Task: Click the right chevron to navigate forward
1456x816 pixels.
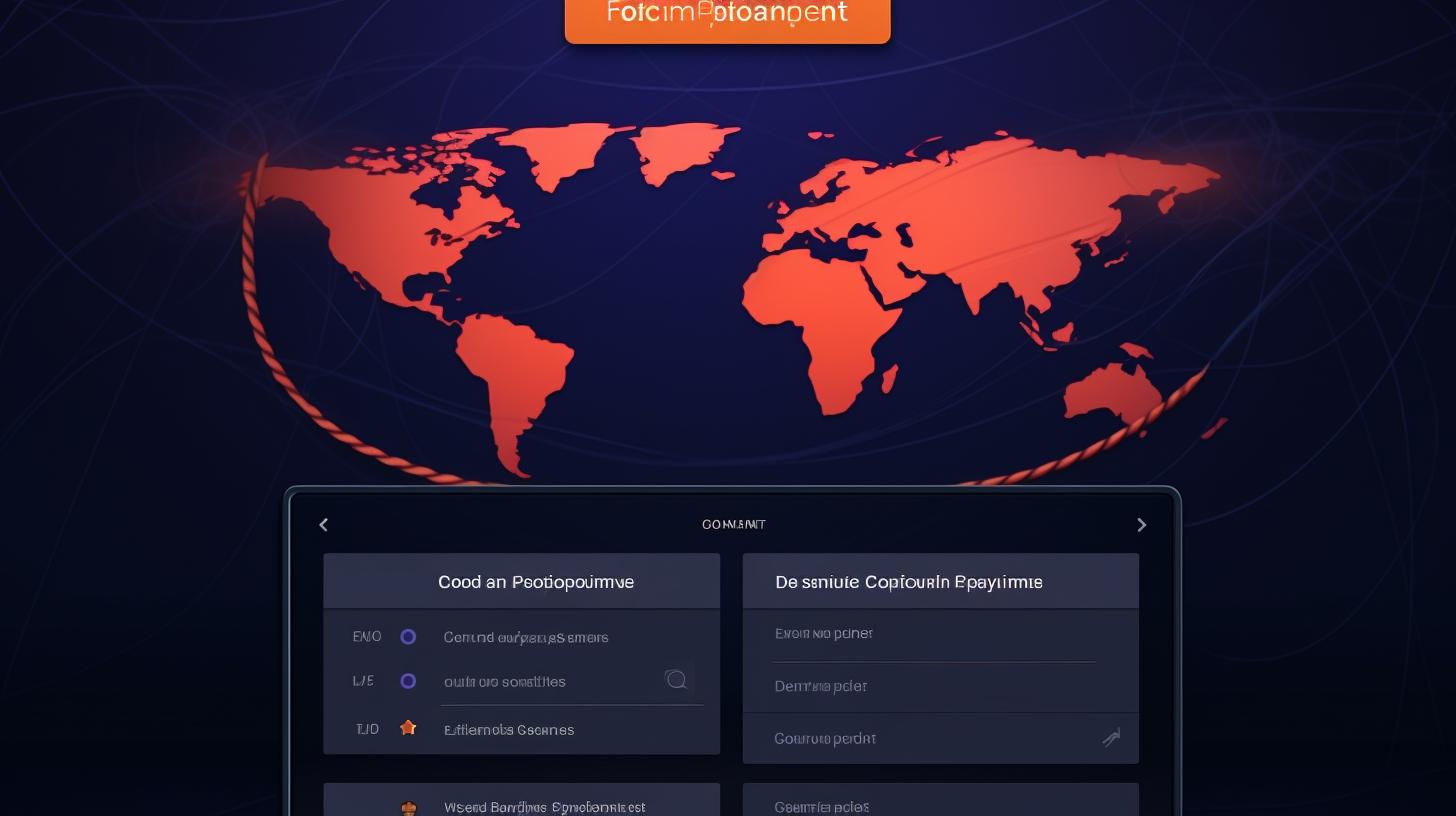Action: point(1142,524)
